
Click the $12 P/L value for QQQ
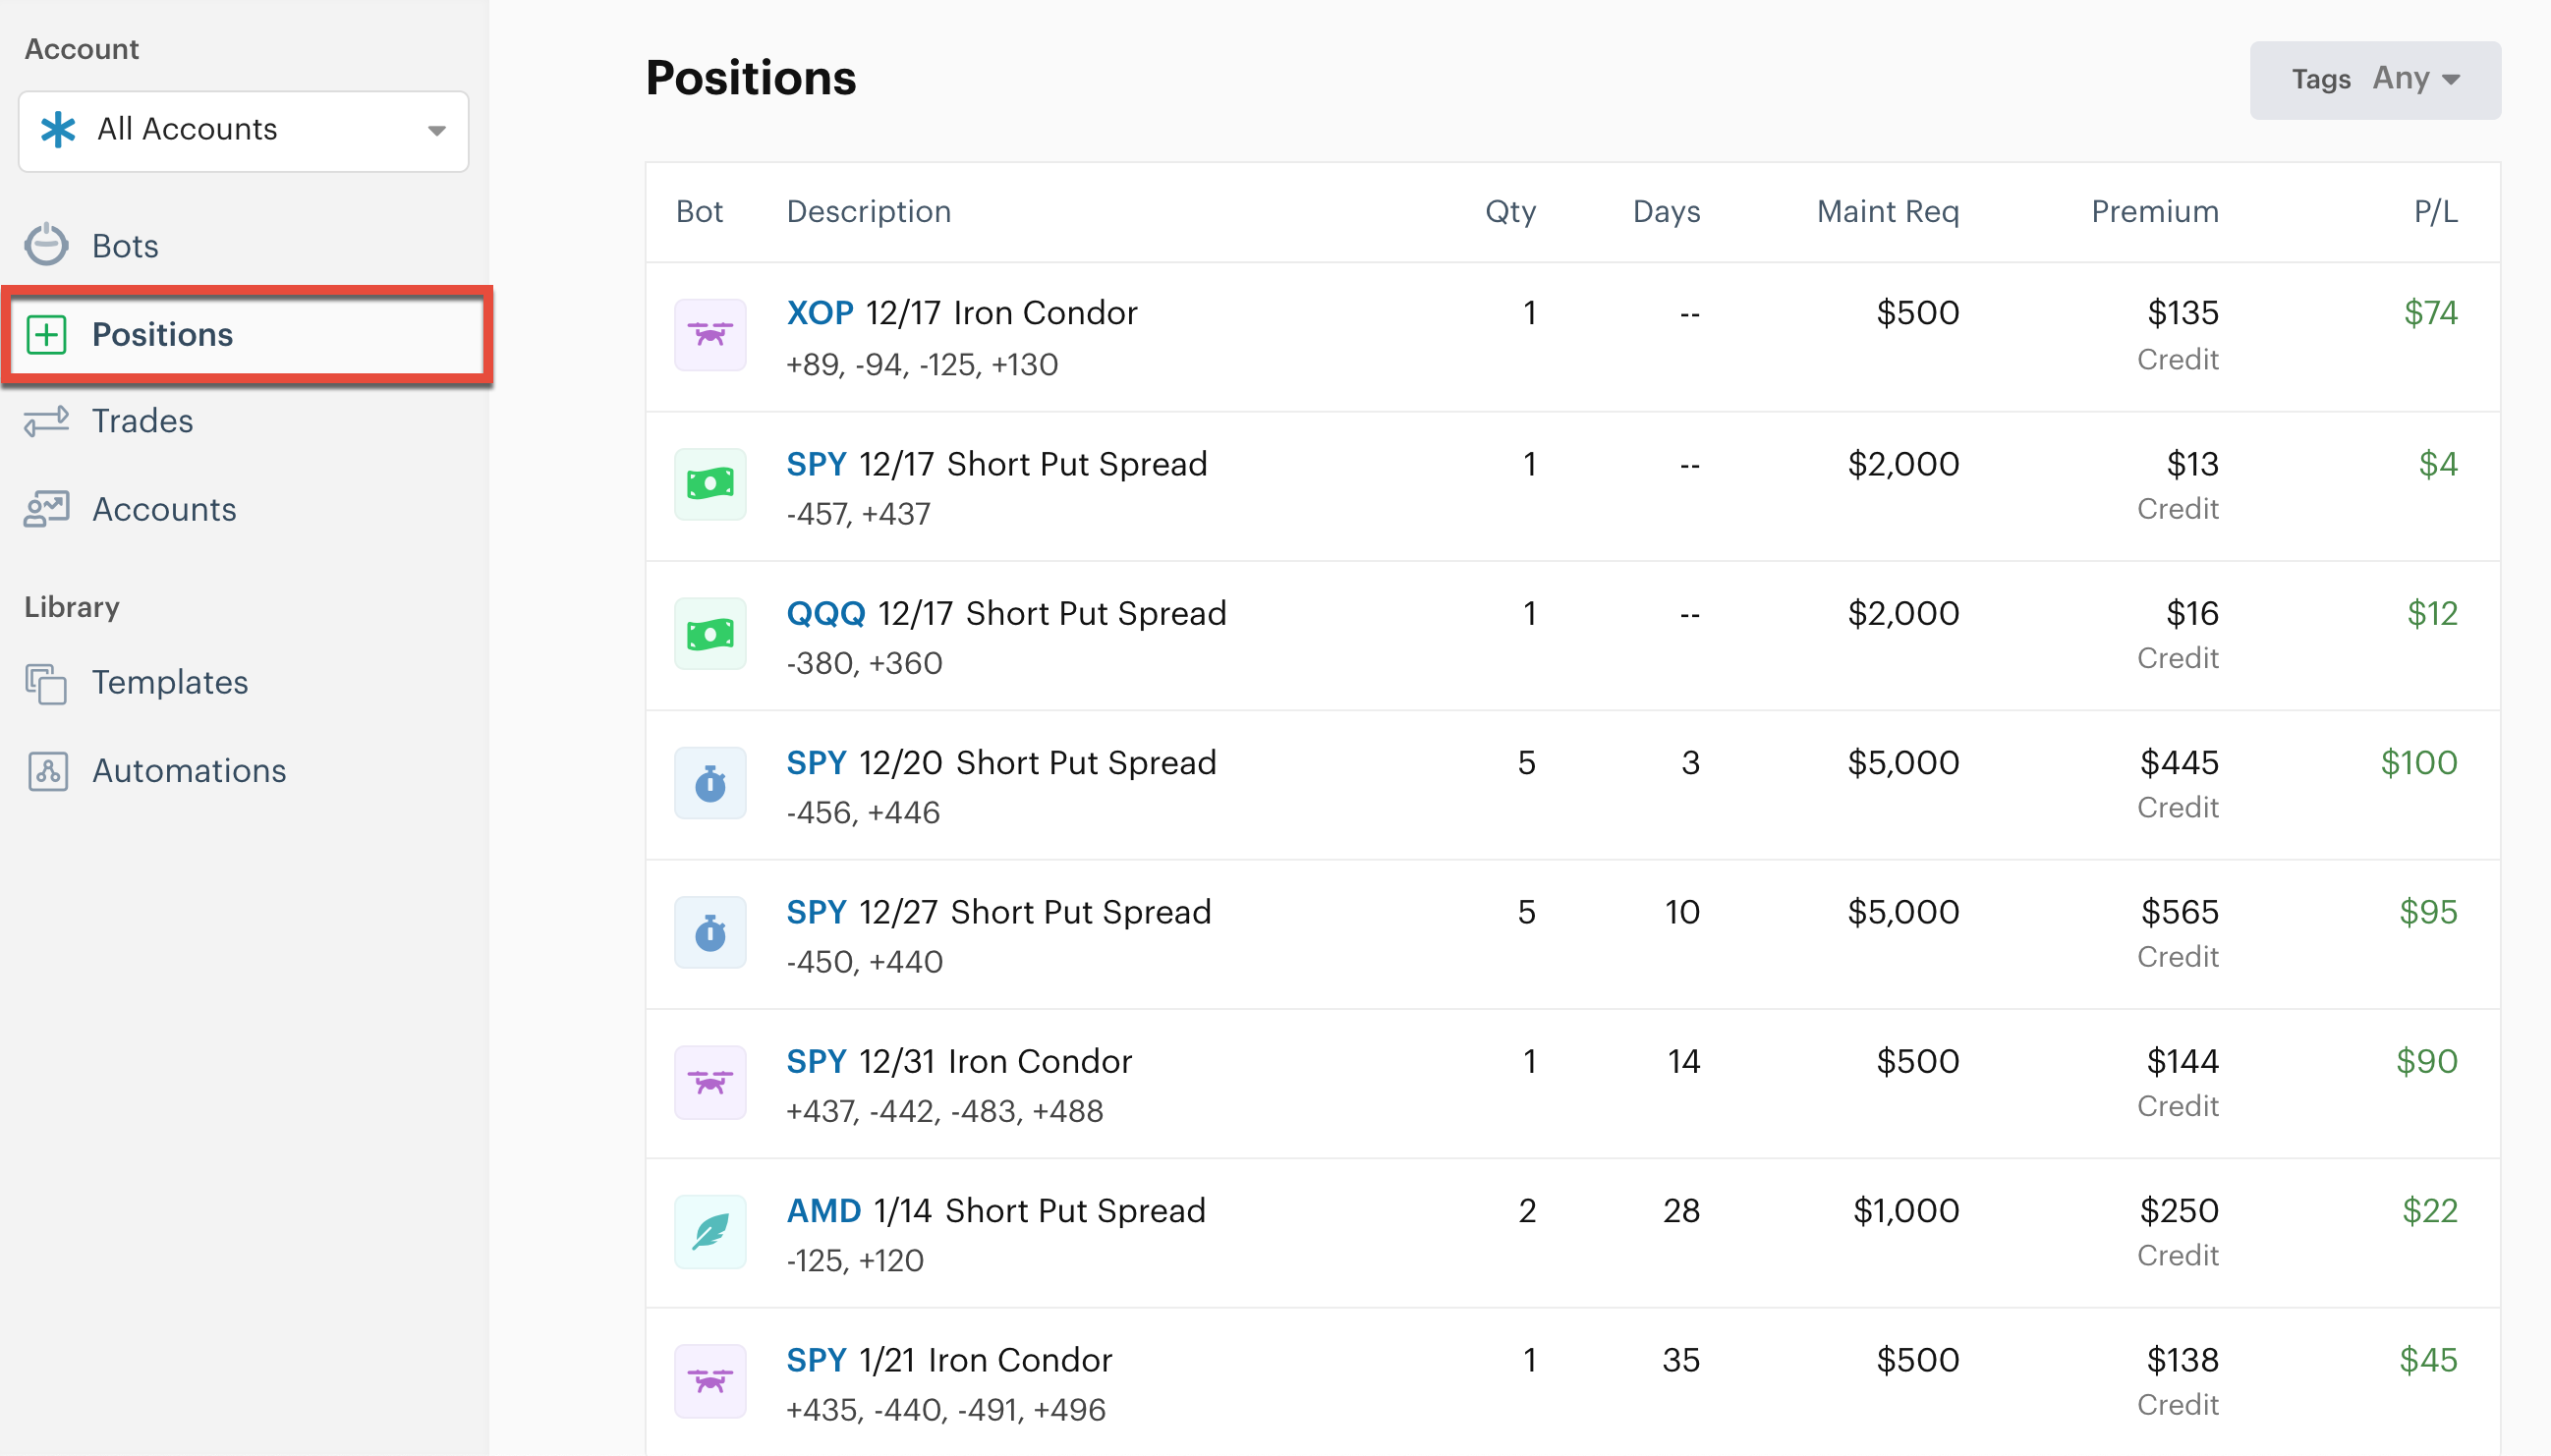2432,613
